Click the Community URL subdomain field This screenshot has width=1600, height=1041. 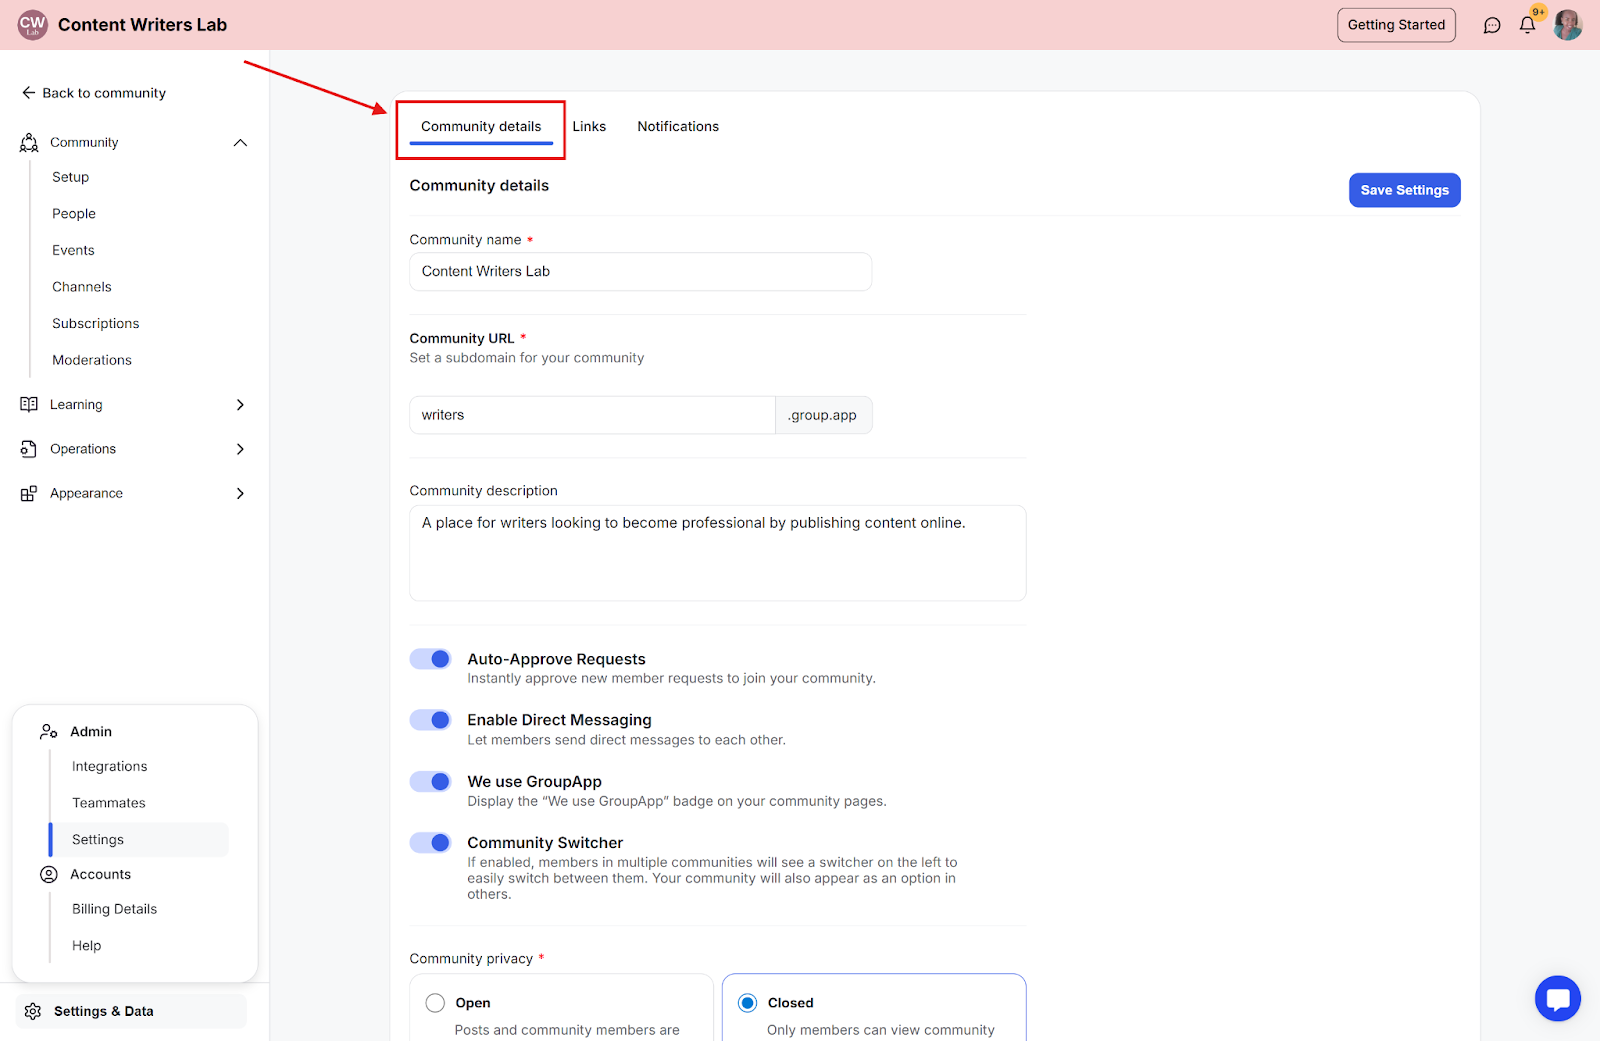point(592,415)
